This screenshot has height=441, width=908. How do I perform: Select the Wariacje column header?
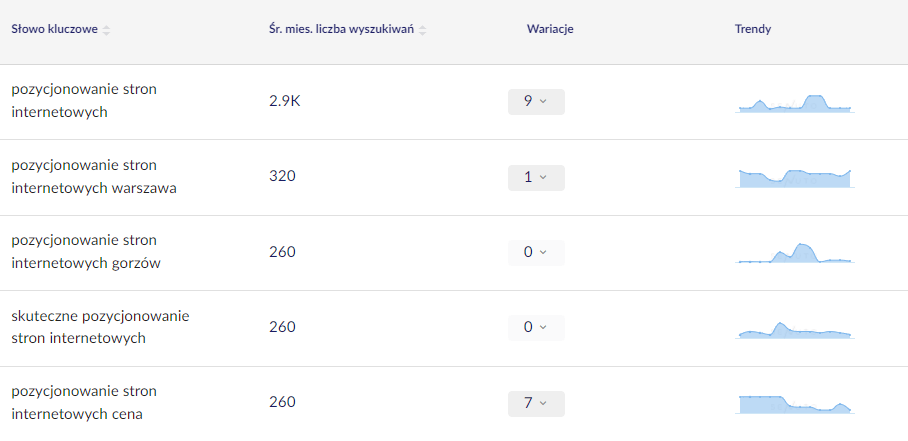[x=550, y=29]
